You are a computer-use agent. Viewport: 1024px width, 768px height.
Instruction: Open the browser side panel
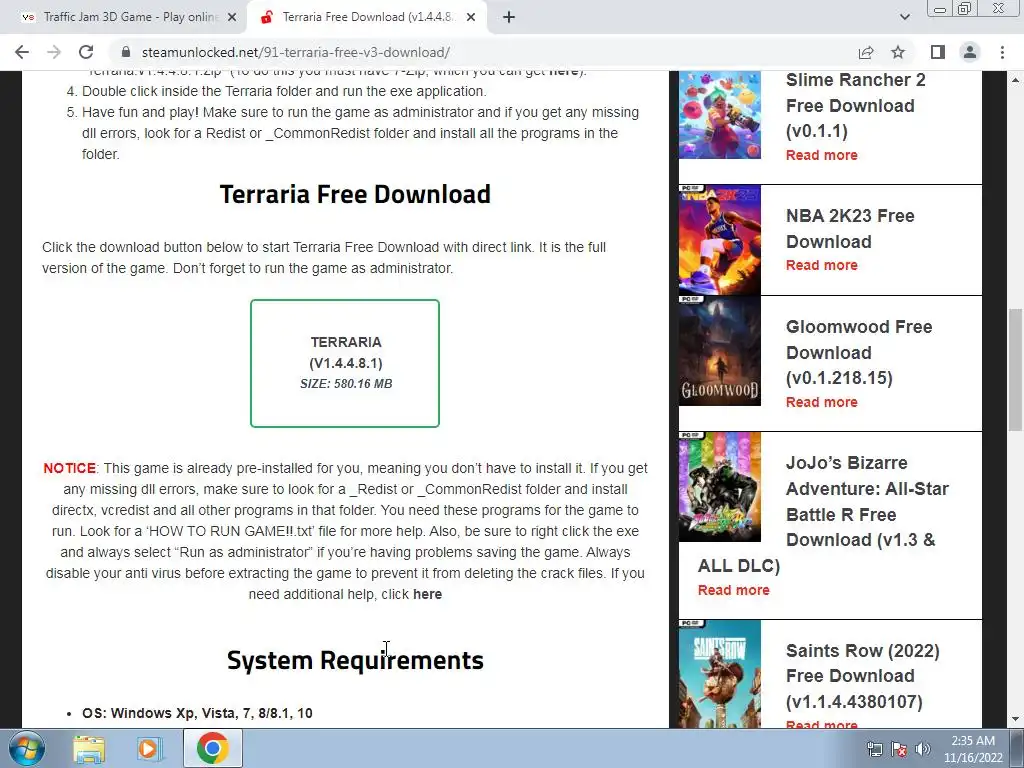938,52
